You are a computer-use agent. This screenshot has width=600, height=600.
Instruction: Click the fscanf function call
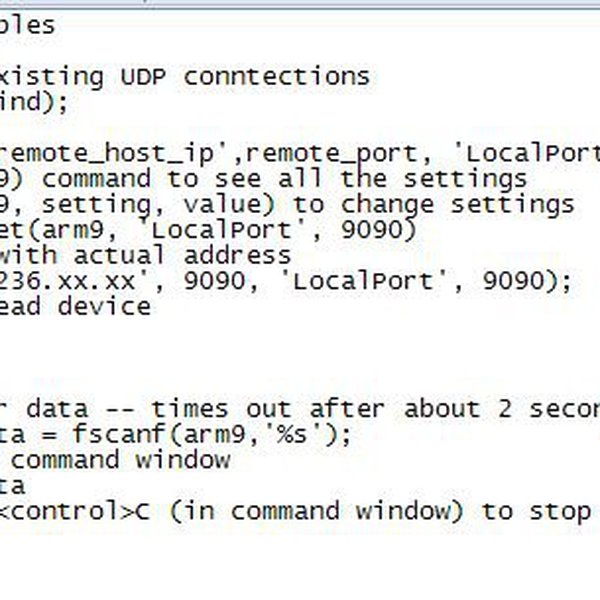click(118, 434)
